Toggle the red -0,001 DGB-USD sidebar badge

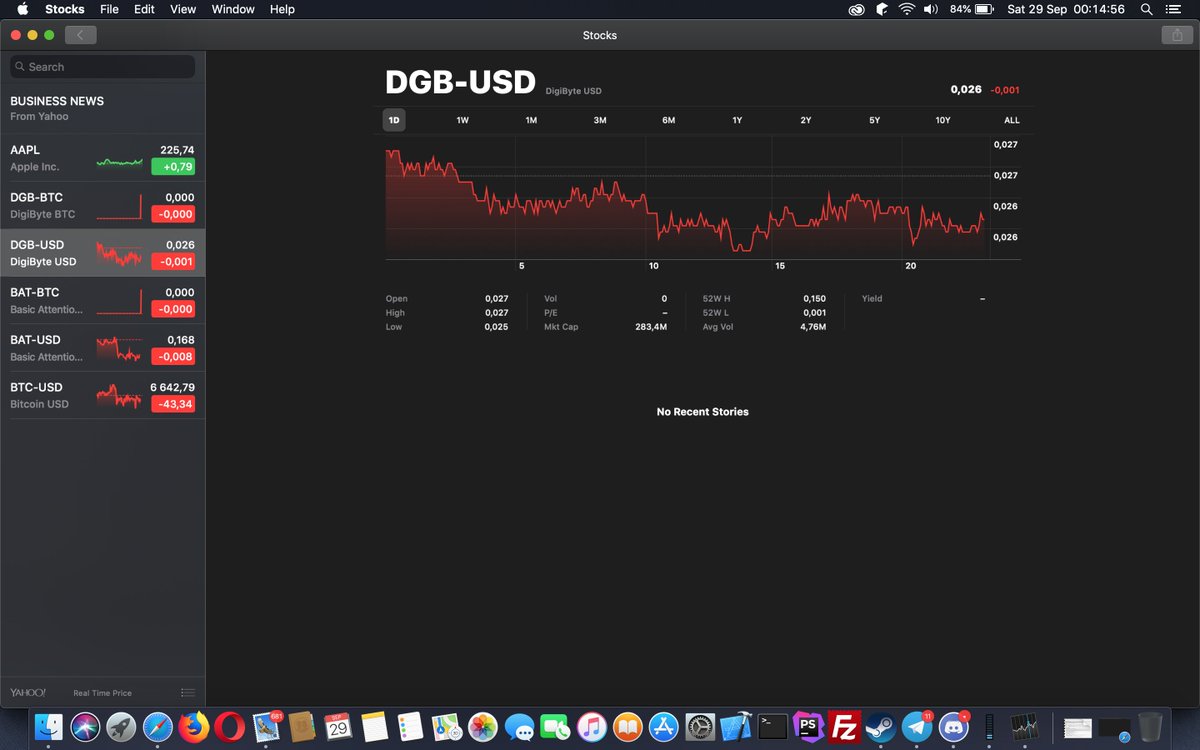point(173,262)
